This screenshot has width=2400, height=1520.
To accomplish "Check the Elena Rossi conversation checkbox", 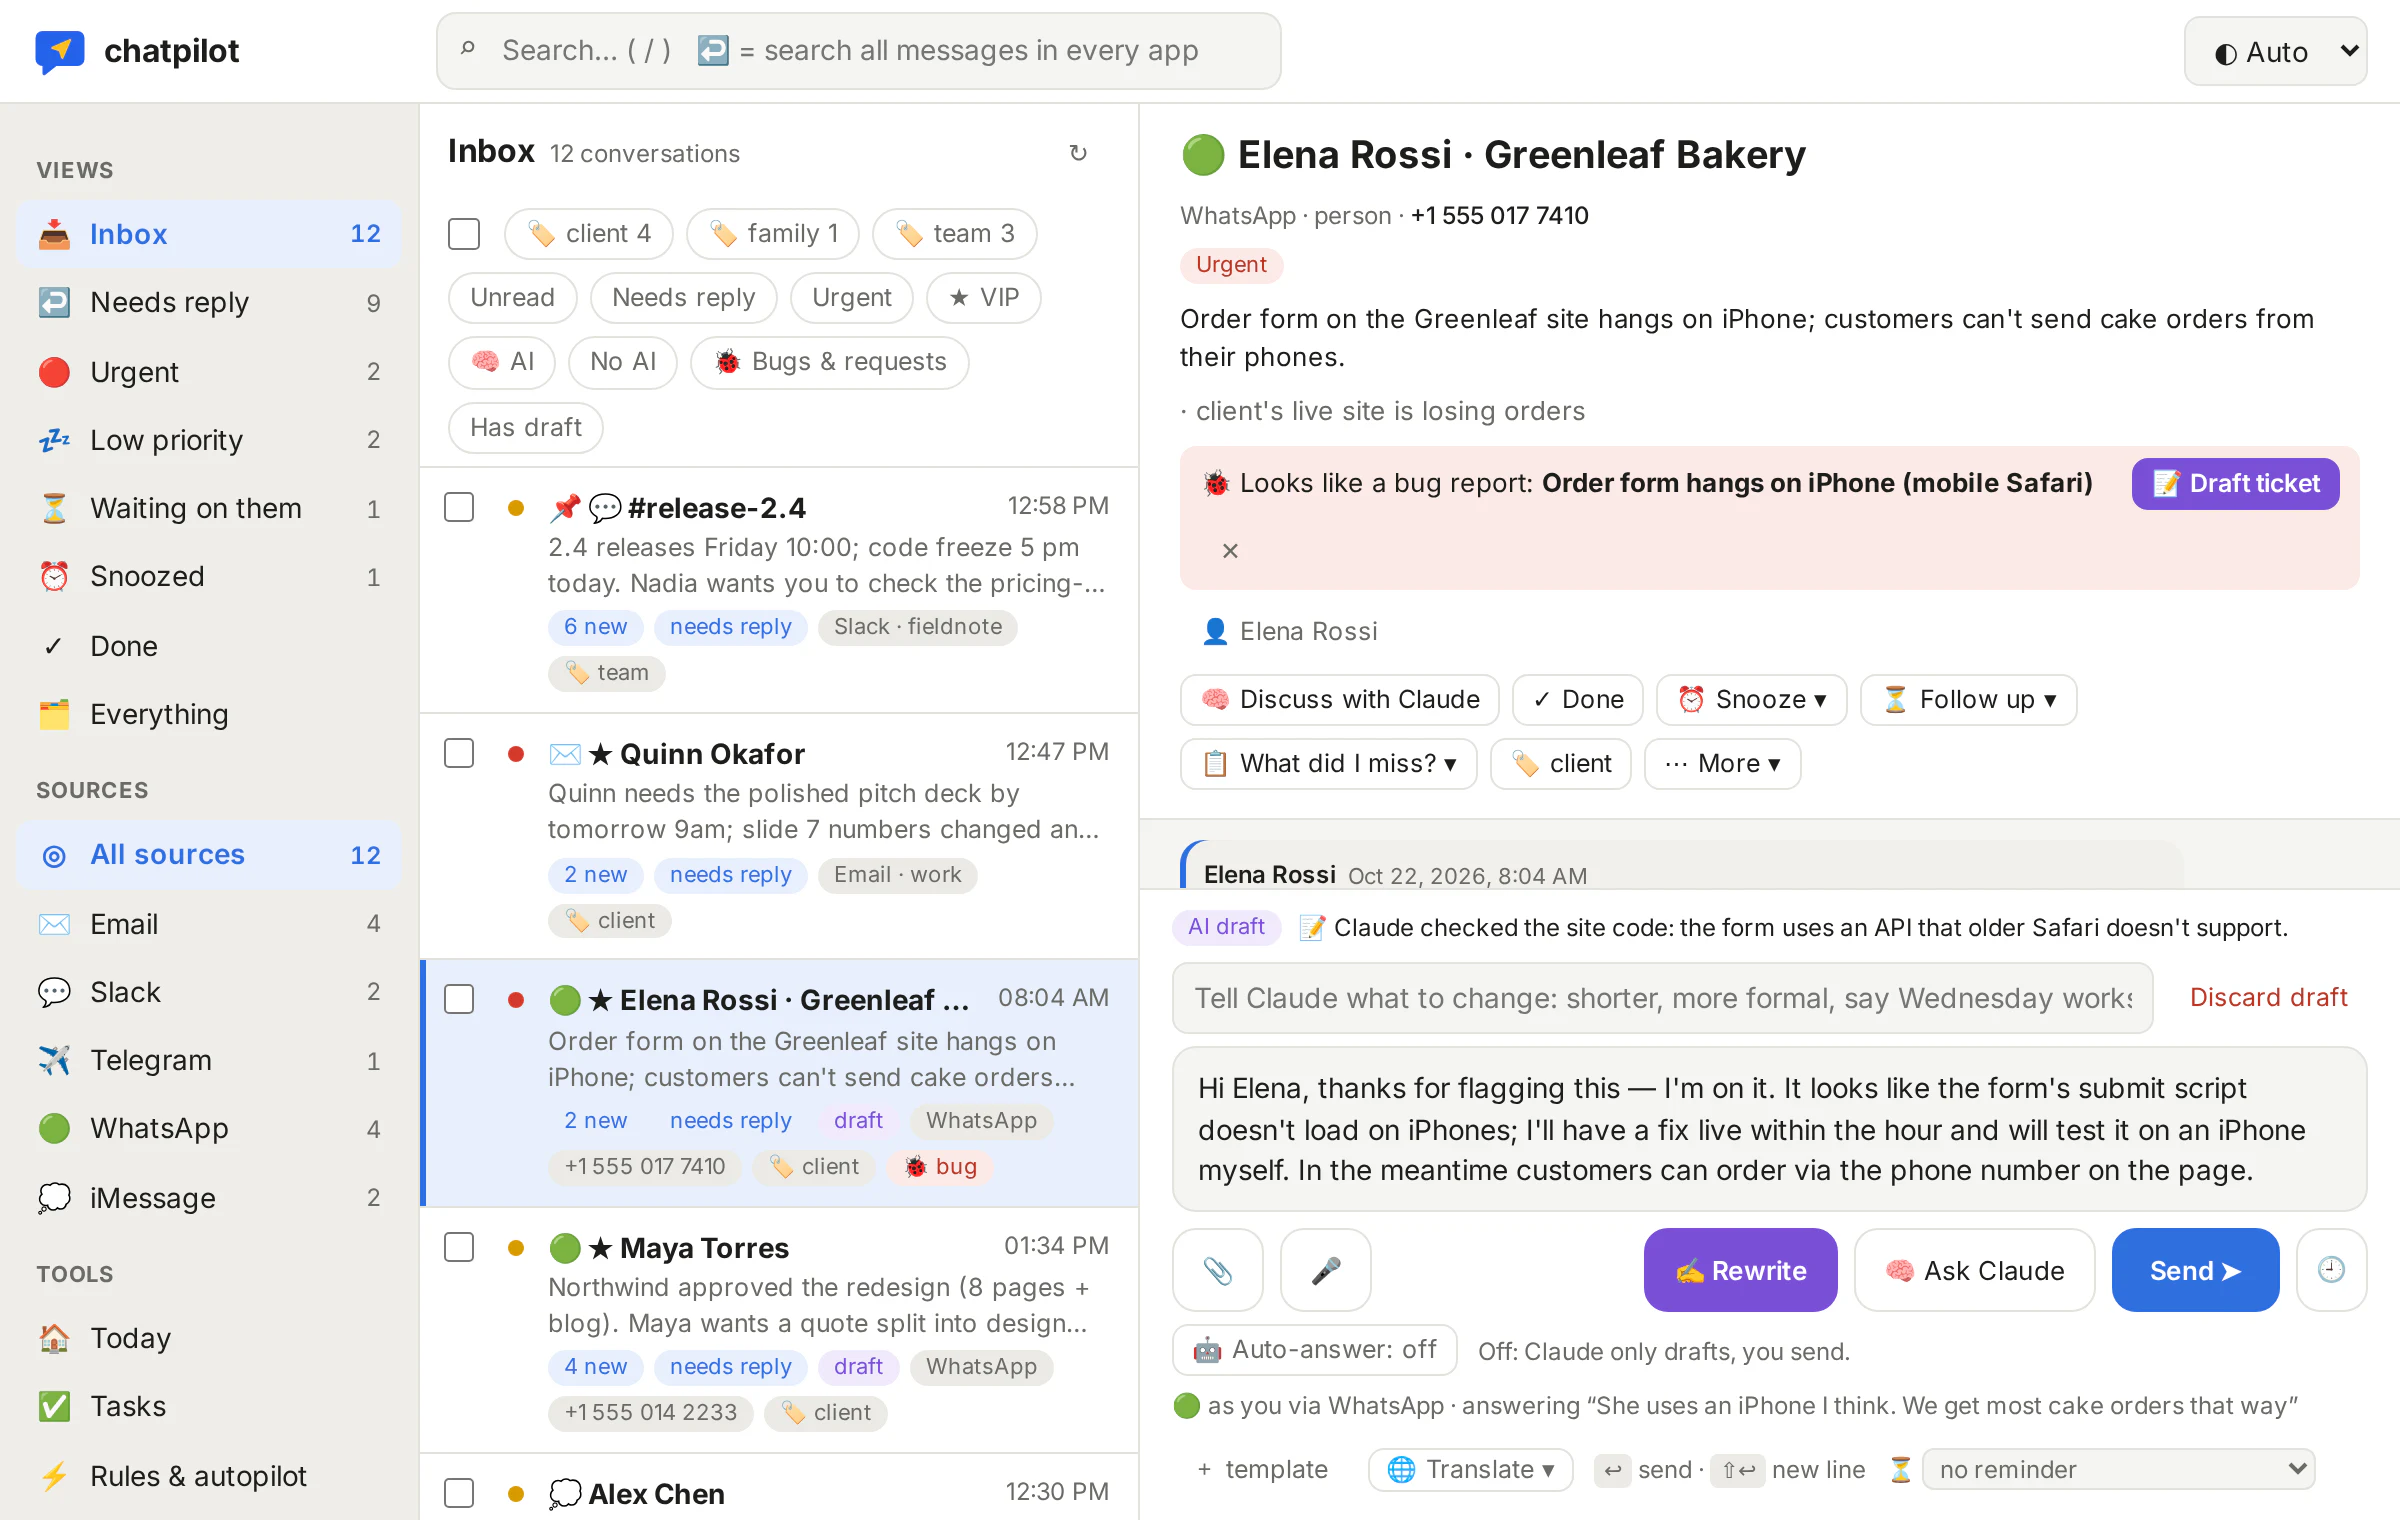I will coord(459,999).
